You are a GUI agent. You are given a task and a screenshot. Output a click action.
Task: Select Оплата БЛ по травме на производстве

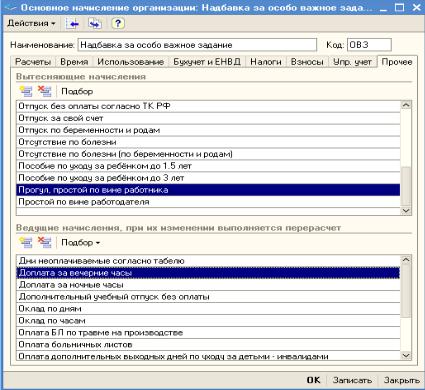pyautogui.click(x=208, y=333)
